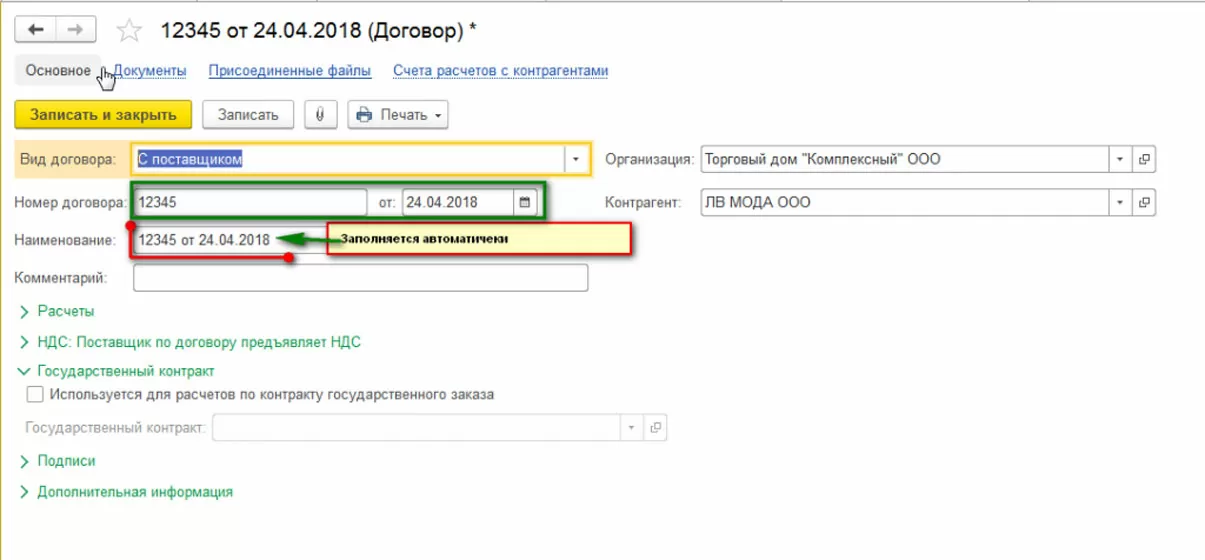Click the paperclip attach files icon
This screenshot has height=560, width=1205.
(320, 114)
